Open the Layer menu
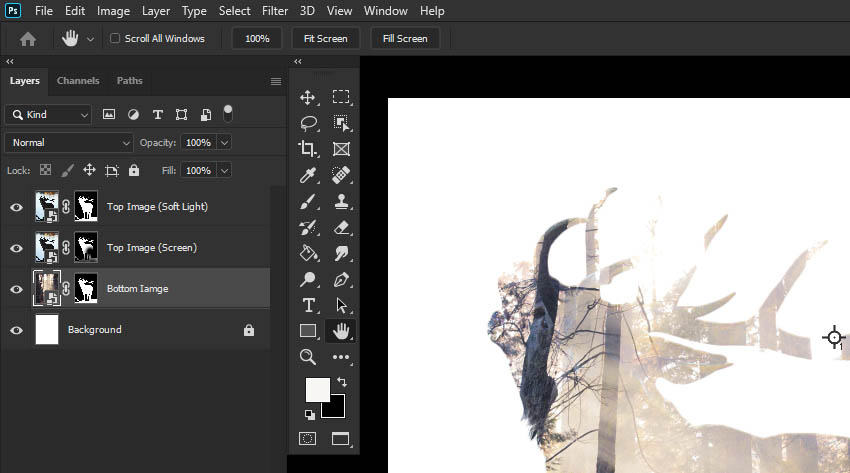850x473 pixels. [x=156, y=11]
